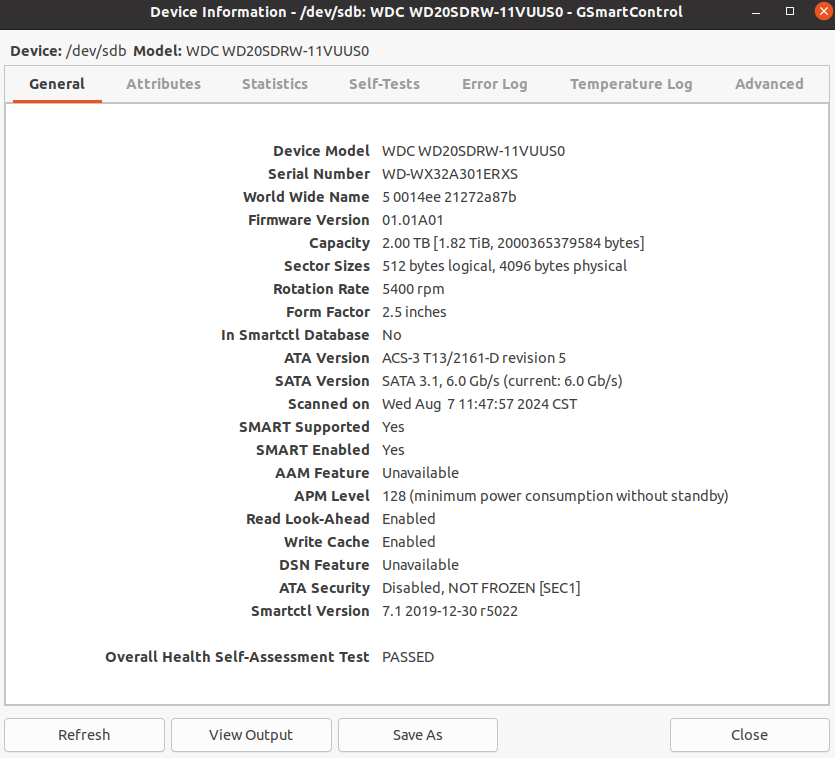Select the serial number WD-WX32A301ERXS

449,174
